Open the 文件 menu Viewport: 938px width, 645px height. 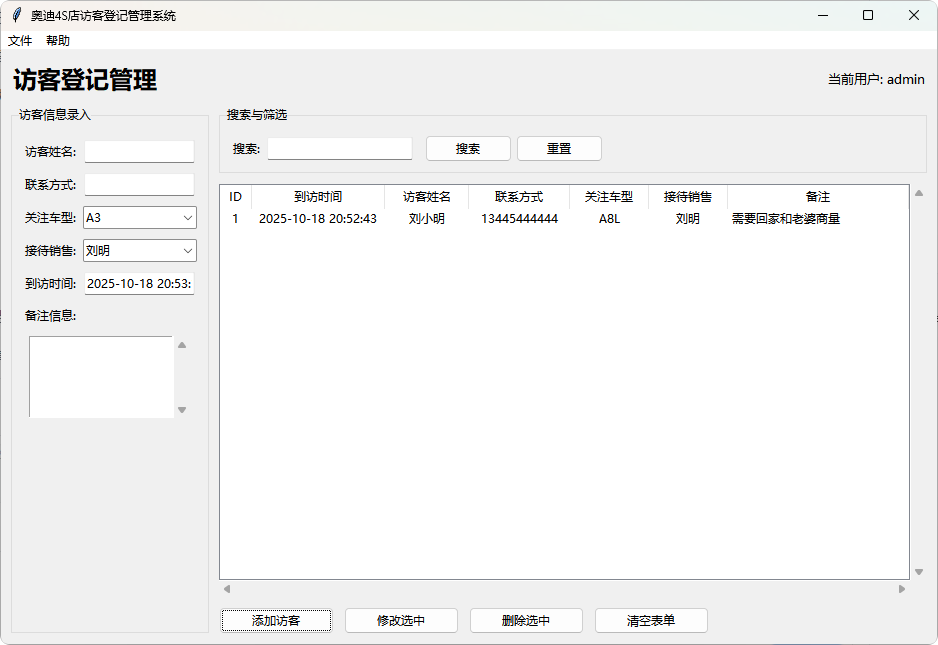(20, 39)
